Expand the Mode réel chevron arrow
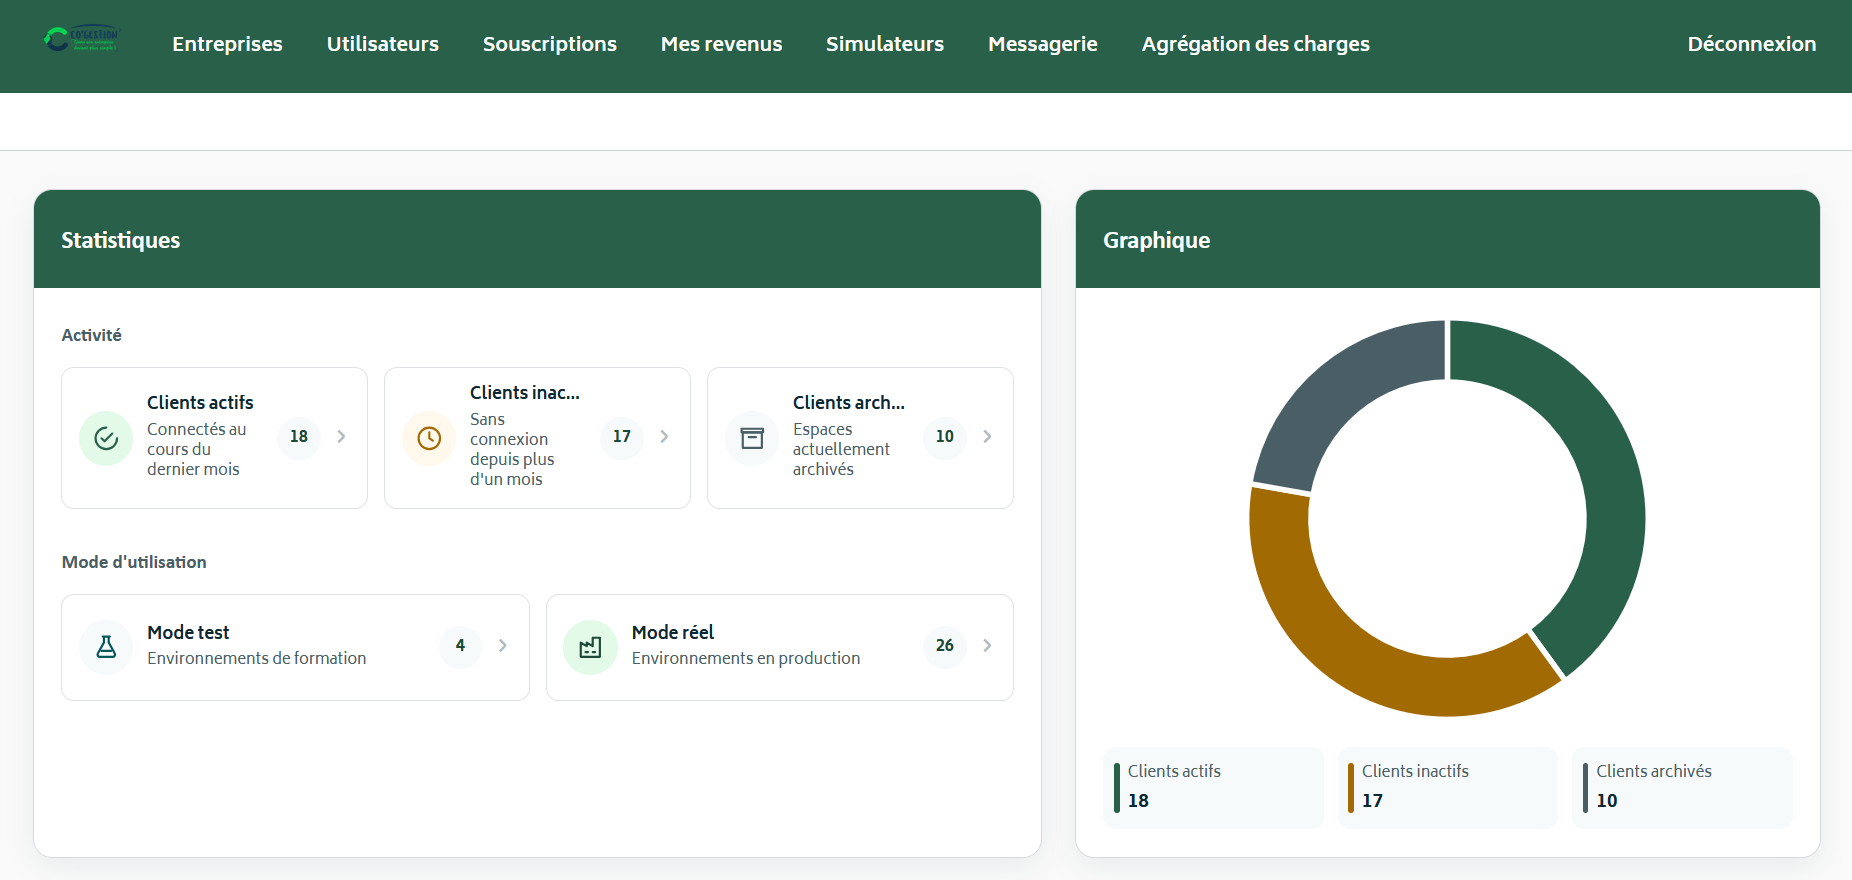Image resolution: width=1852 pixels, height=880 pixels. [987, 645]
